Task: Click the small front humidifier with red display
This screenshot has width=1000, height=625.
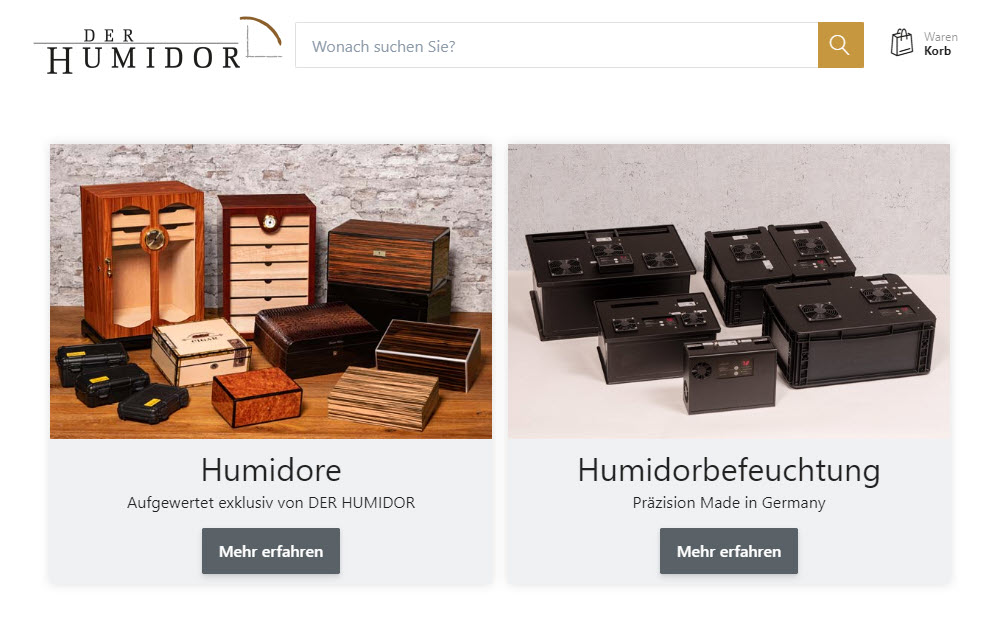Action: pyautogui.click(x=729, y=377)
